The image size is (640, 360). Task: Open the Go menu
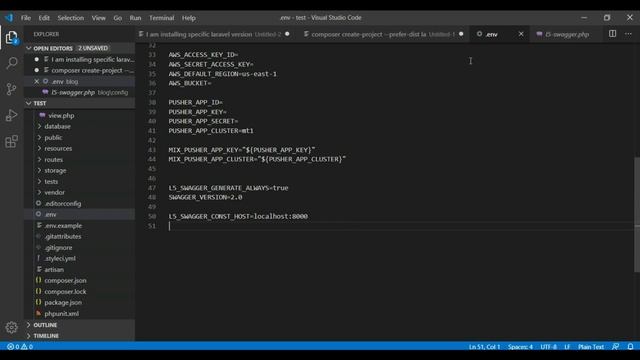[x=118, y=18]
